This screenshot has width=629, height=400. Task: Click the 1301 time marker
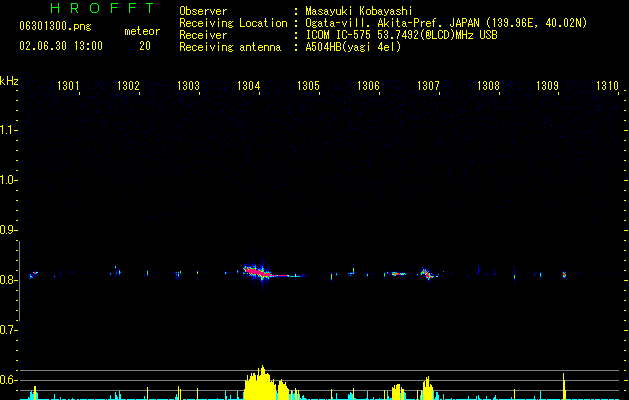coord(68,86)
